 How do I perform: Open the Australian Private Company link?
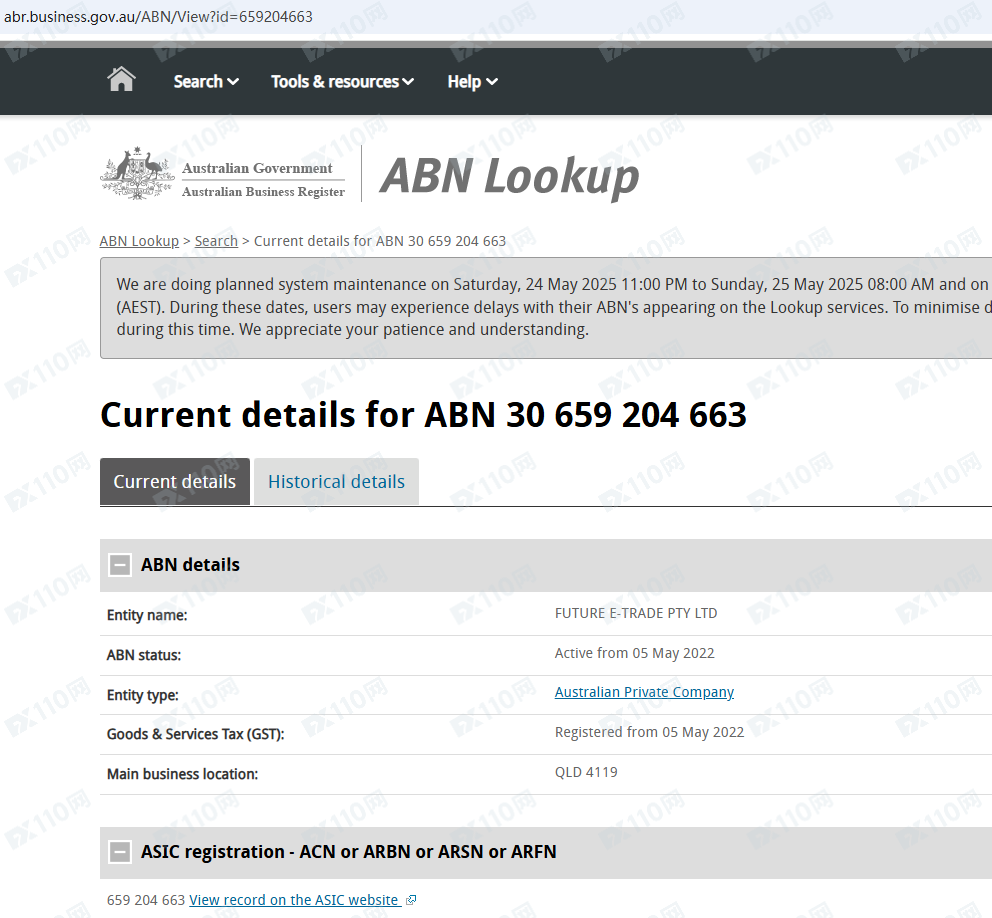644,692
